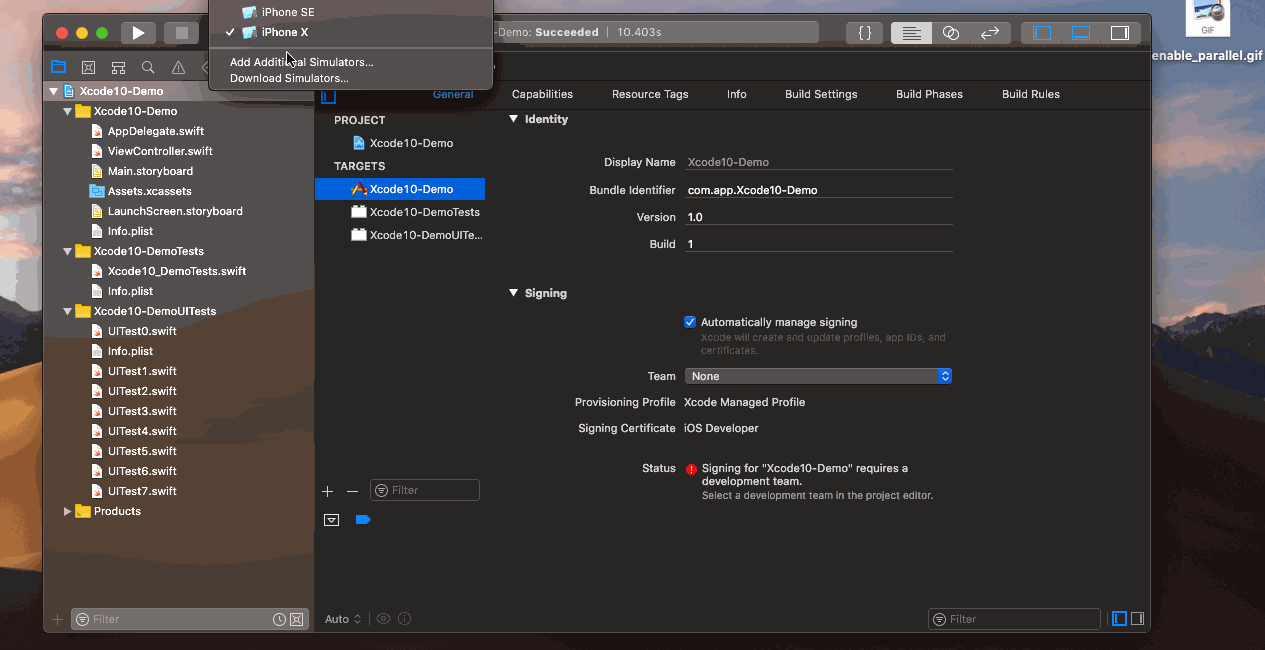Collapse the Xcode10-Demo source group
This screenshot has height=650, width=1265.
click(x=67, y=111)
